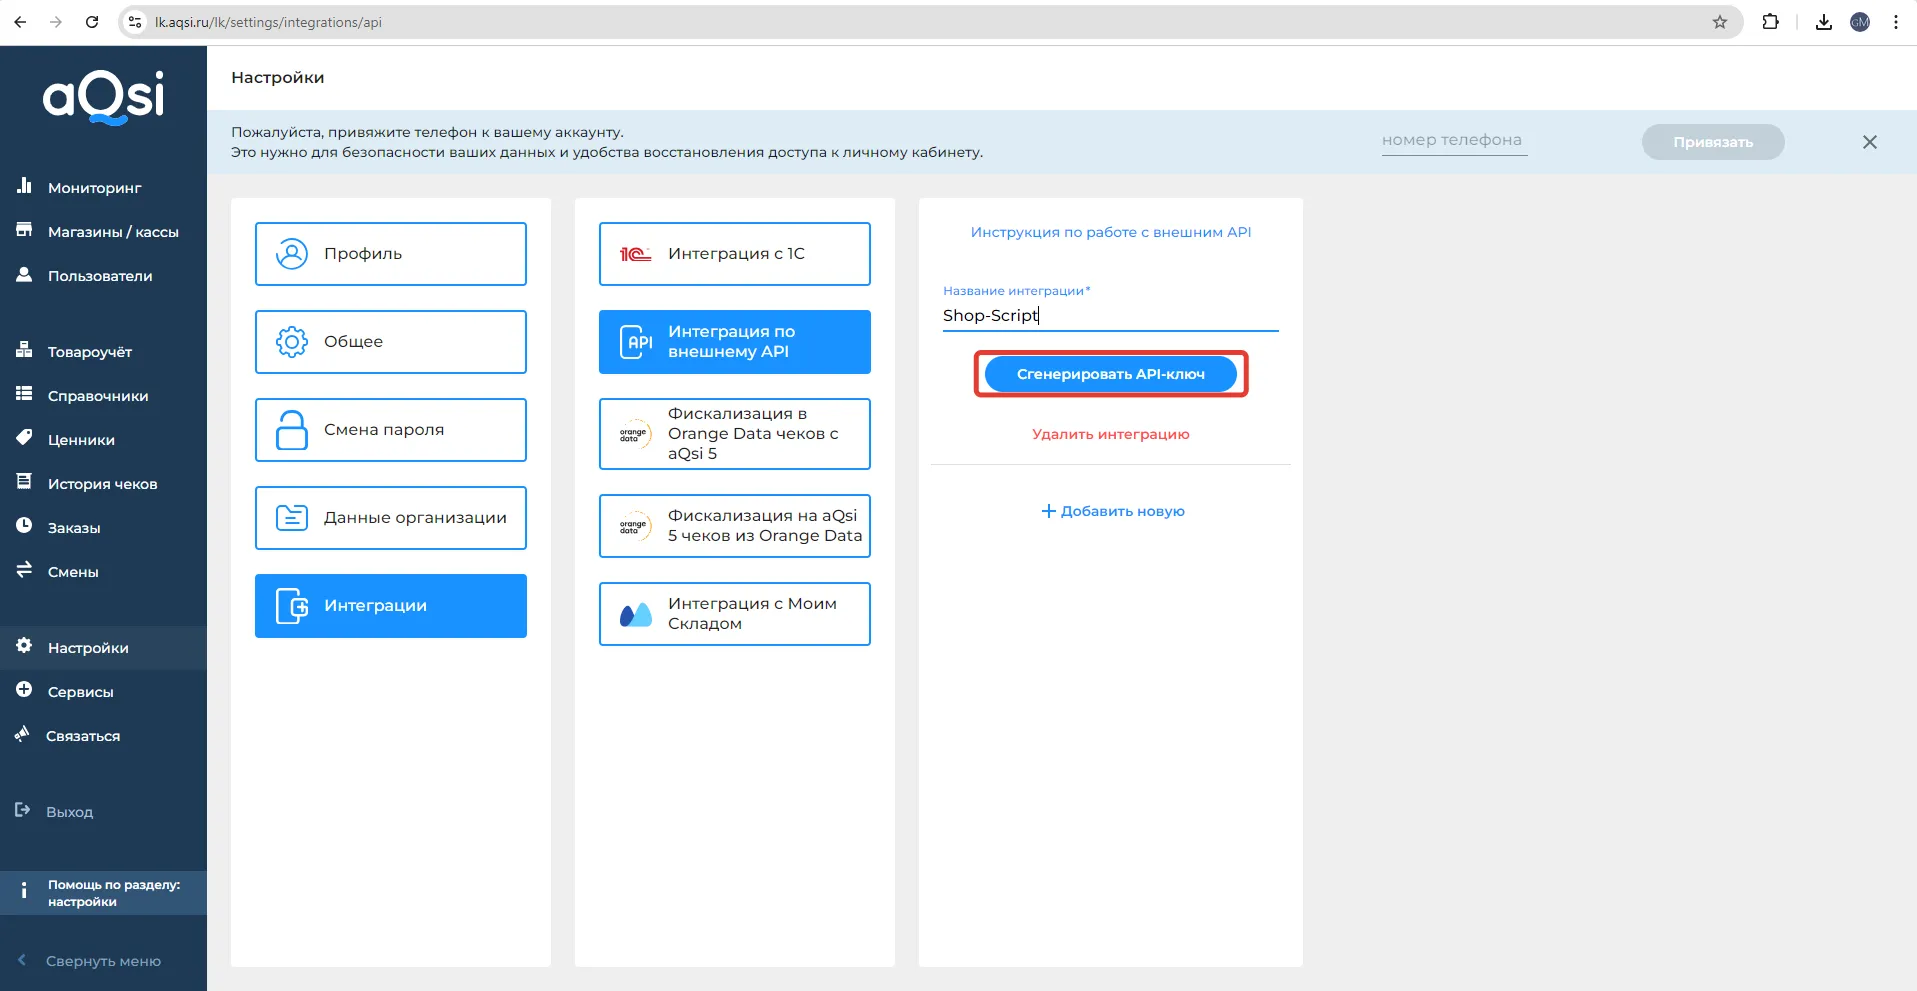1917x991 pixels.
Task: Open Фискализация в Orange Data чеков card
Action: click(734, 434)
